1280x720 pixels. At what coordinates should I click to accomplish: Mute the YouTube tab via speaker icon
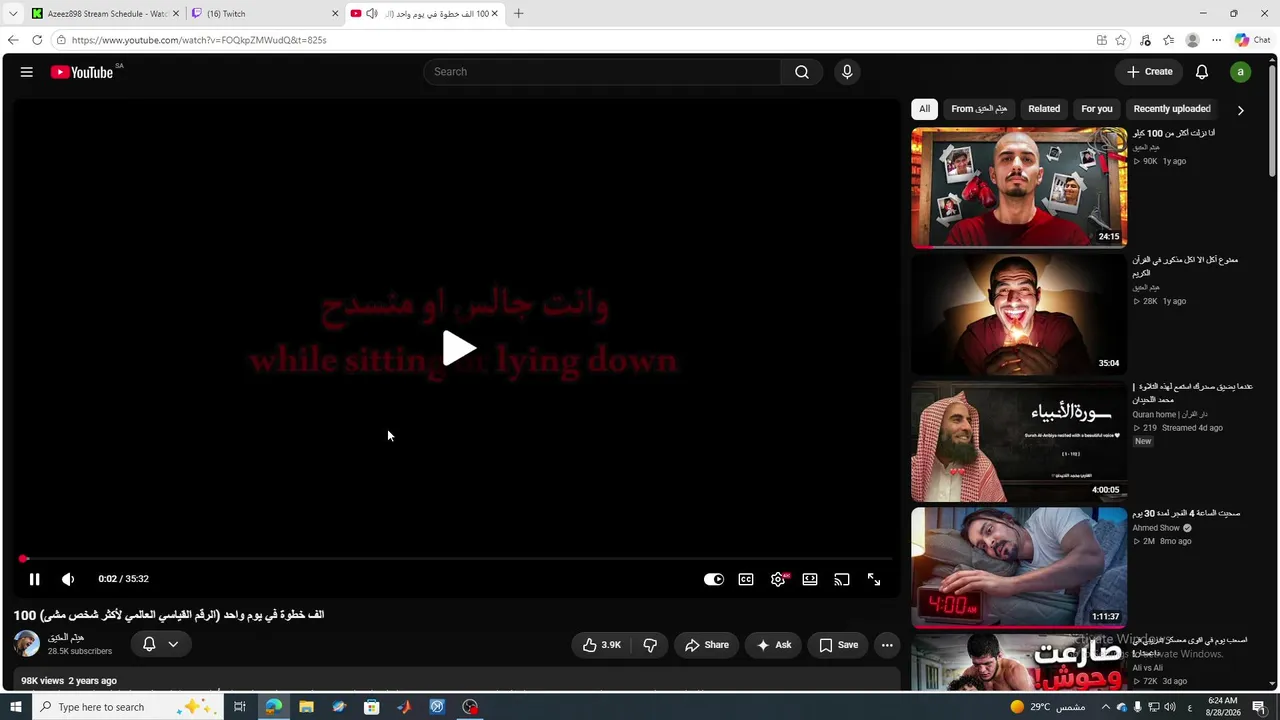372,14
